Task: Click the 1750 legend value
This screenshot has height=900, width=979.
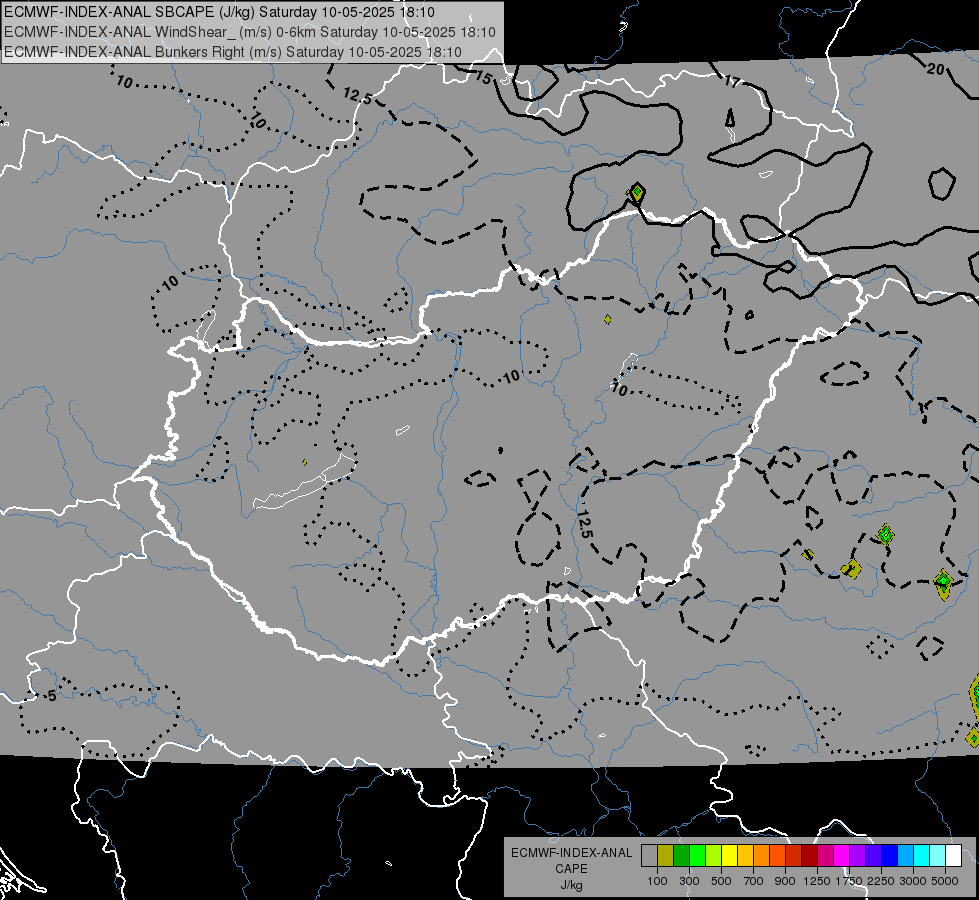Action: (x=849, y=881)
